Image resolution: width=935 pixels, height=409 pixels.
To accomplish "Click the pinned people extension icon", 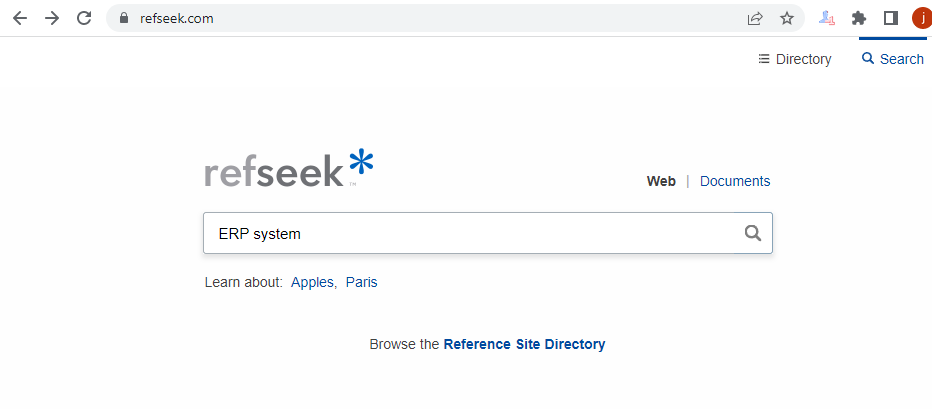I will pos(826,18).
